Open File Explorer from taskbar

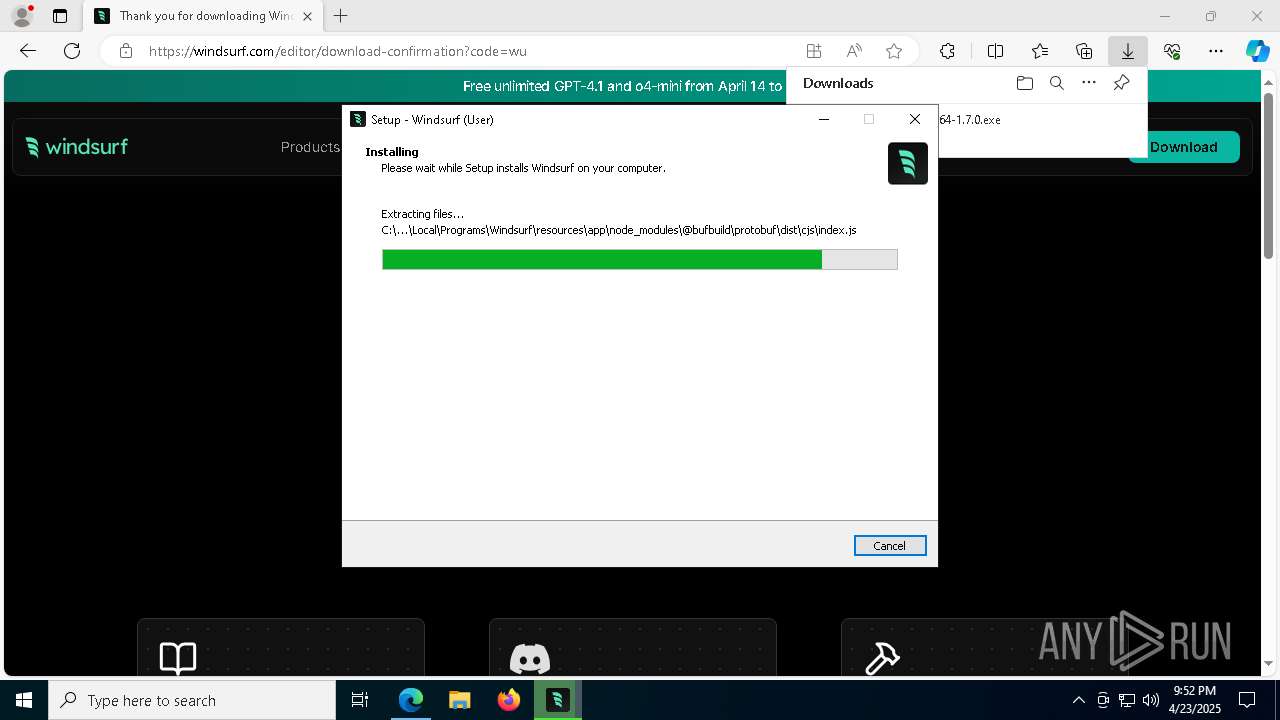click(460, 700)
